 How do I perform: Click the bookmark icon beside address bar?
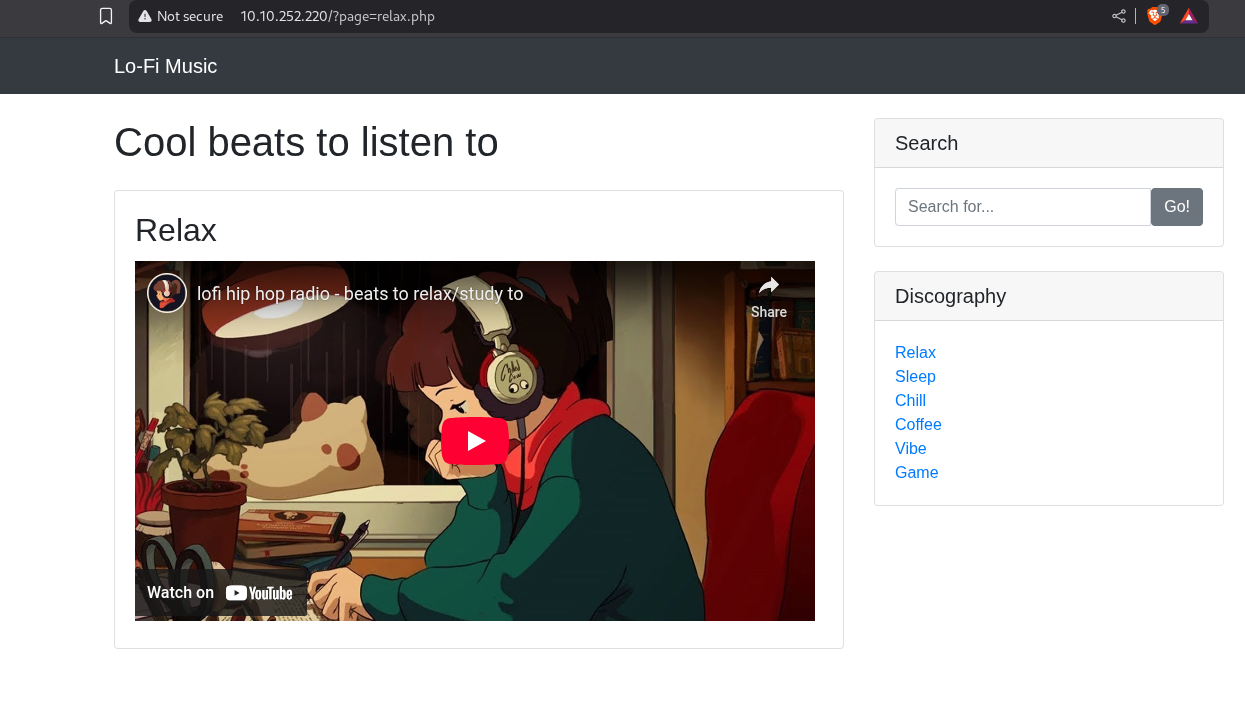click(106, 16)
